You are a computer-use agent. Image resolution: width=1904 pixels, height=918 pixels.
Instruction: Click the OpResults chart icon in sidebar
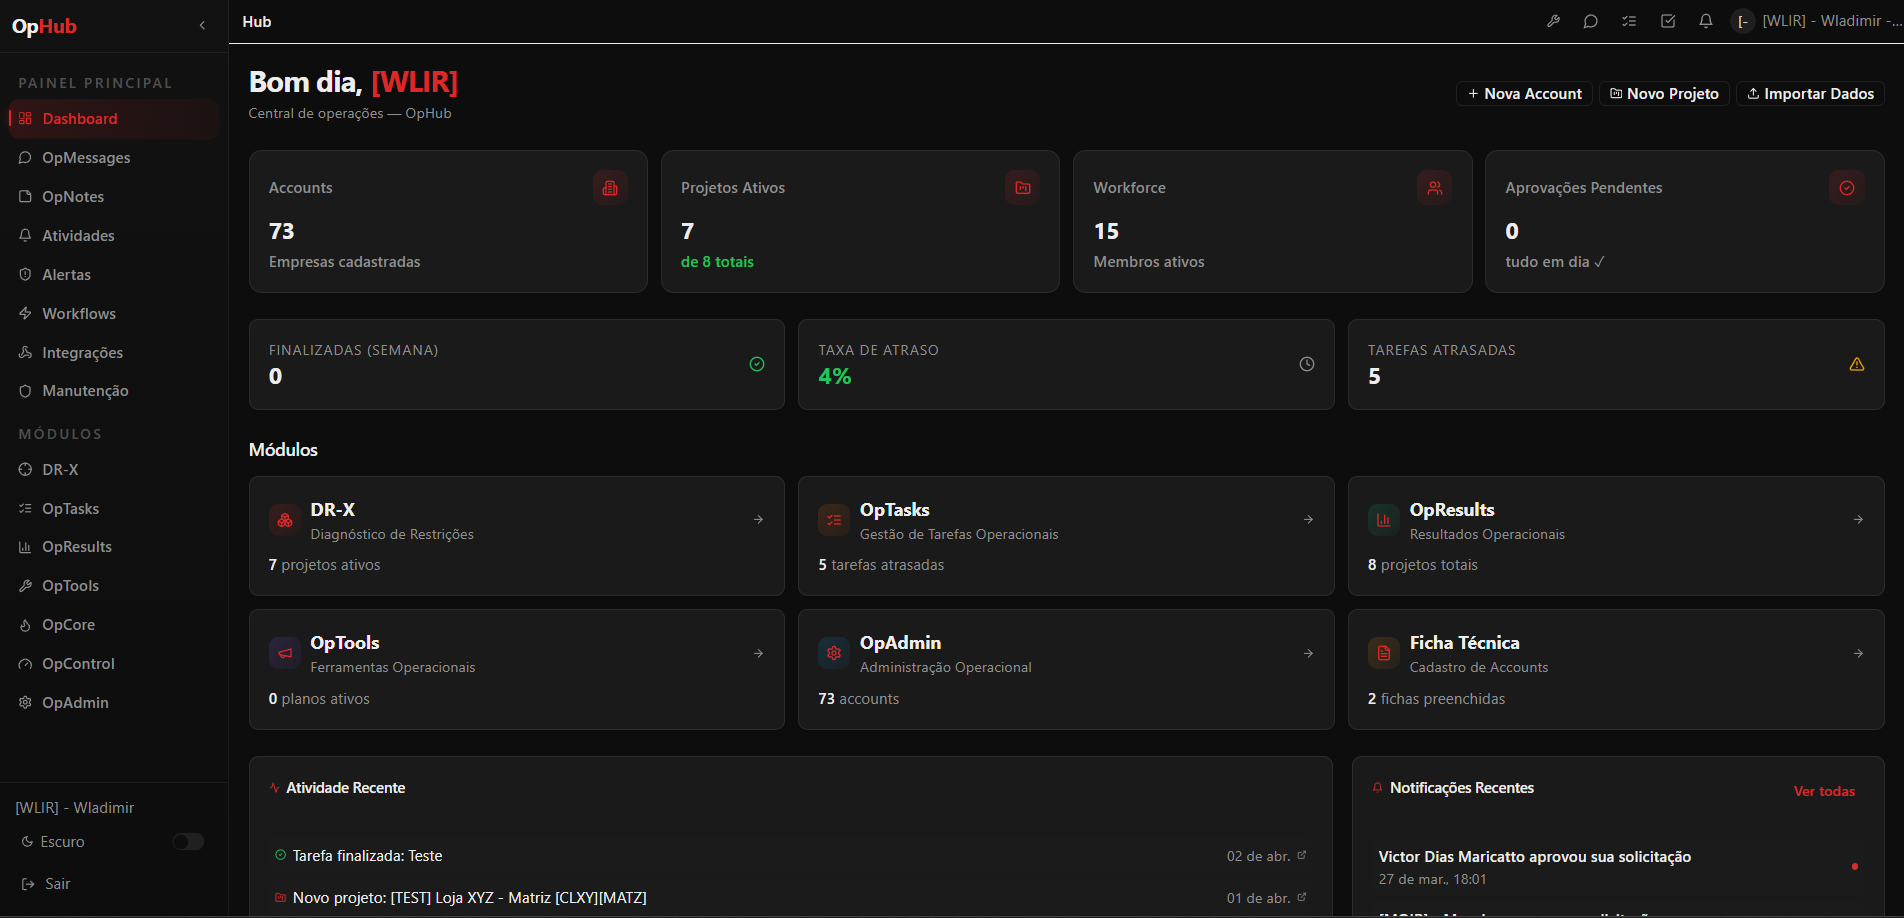pos(24,547)
